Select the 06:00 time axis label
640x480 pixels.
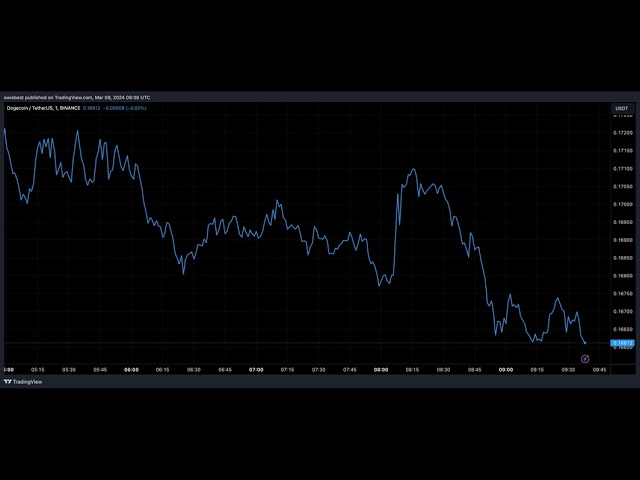pos(131,369)
